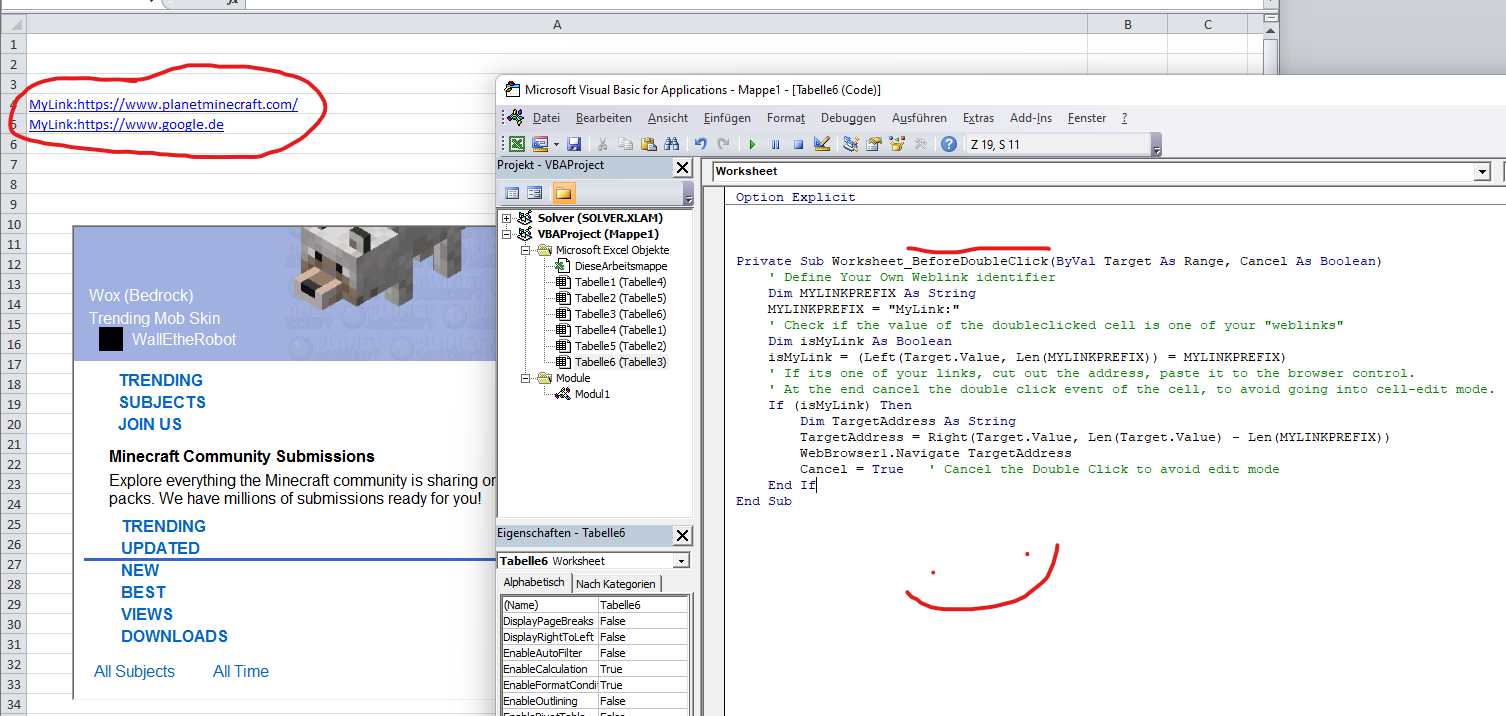Run the macro with the green play icon
The width and height of the screenshot is (1506, 716).
(x=752, y=144)
